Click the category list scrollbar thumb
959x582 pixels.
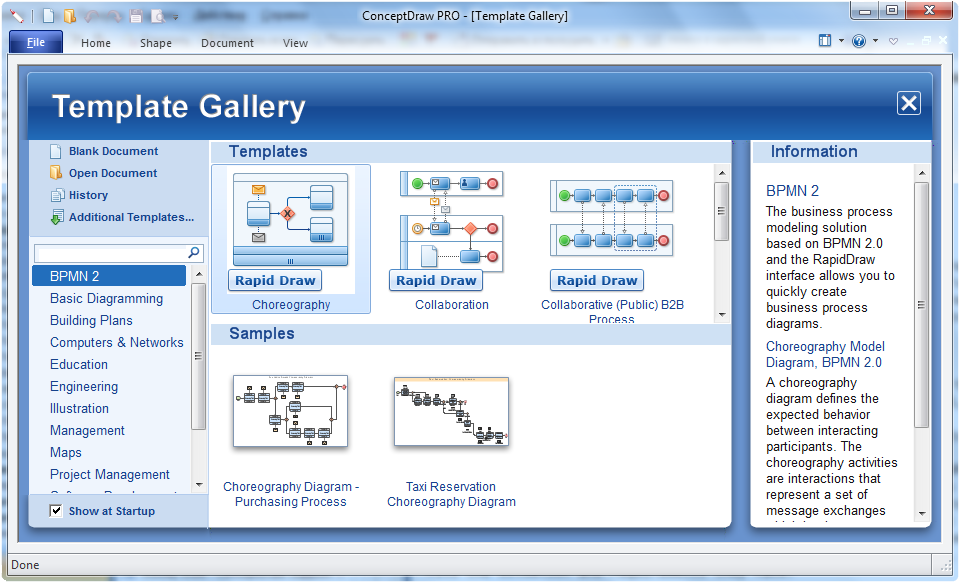point(199,356)
